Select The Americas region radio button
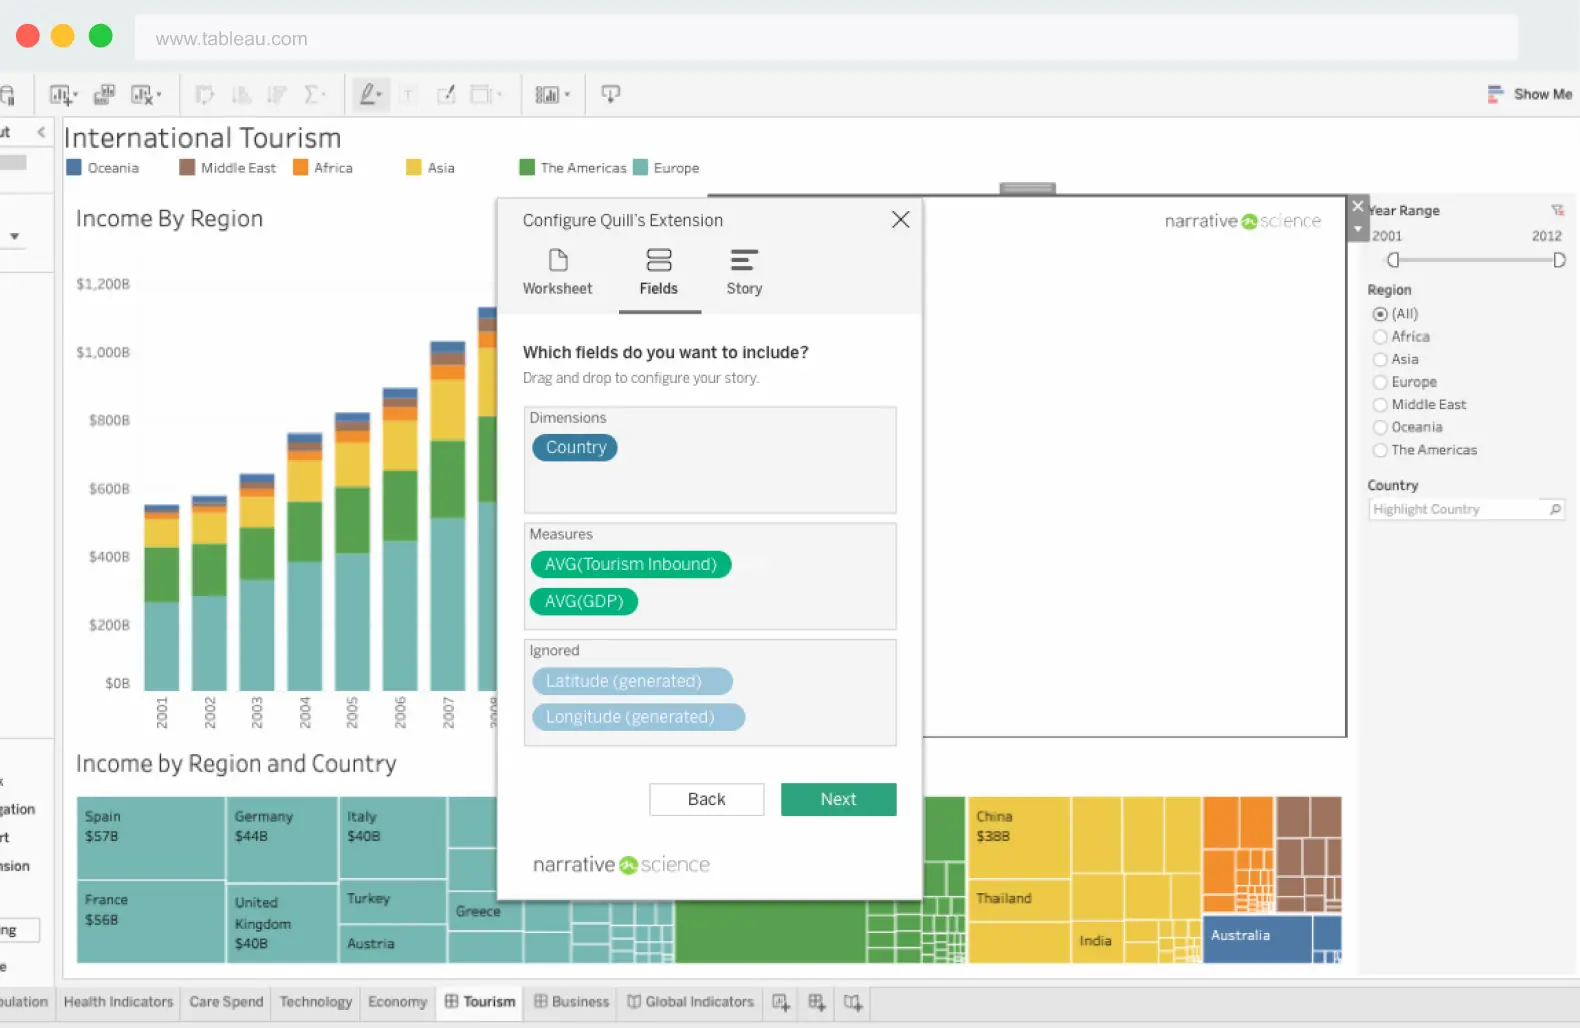The height and width of the screenshot is (1028, 1580). pyautogui.click(x=1380, y=450)
